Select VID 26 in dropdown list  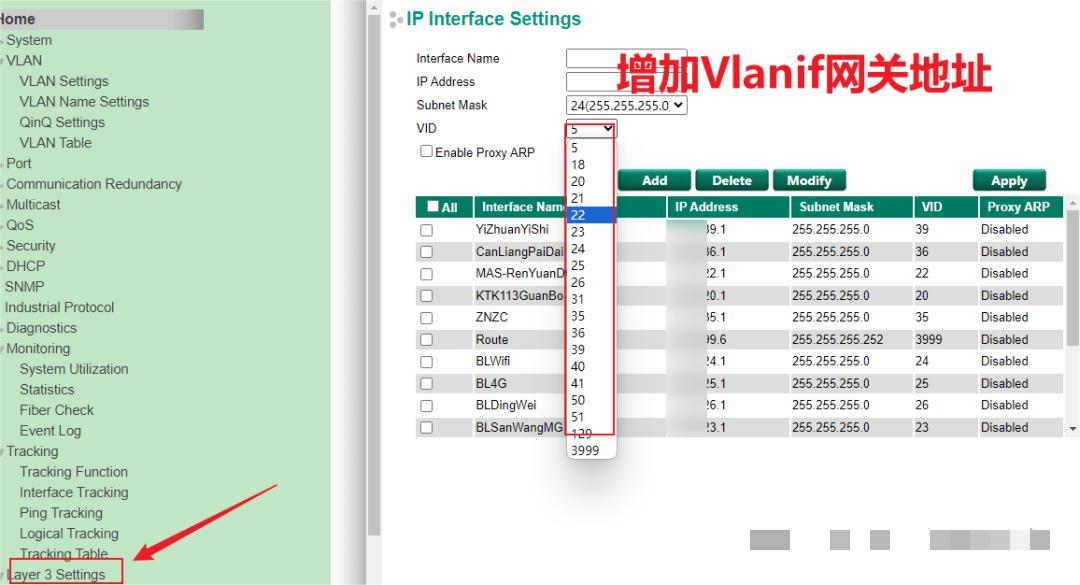click(x=591, y=283)
